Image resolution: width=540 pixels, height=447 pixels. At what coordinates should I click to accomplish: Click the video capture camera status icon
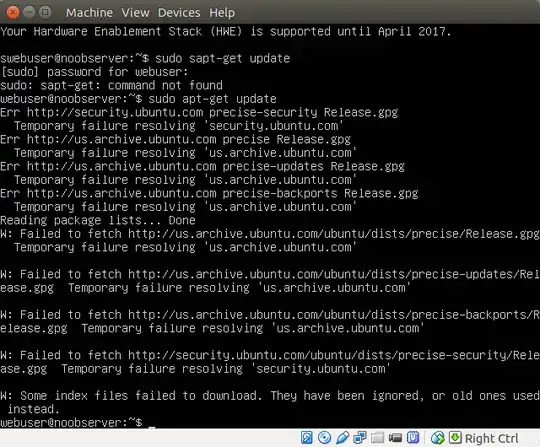point(395,438)
